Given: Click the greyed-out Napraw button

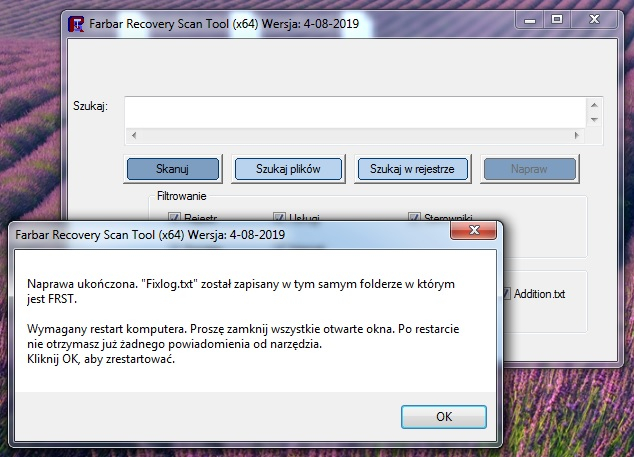Looking at the screenshot, I should click(529, 169).
